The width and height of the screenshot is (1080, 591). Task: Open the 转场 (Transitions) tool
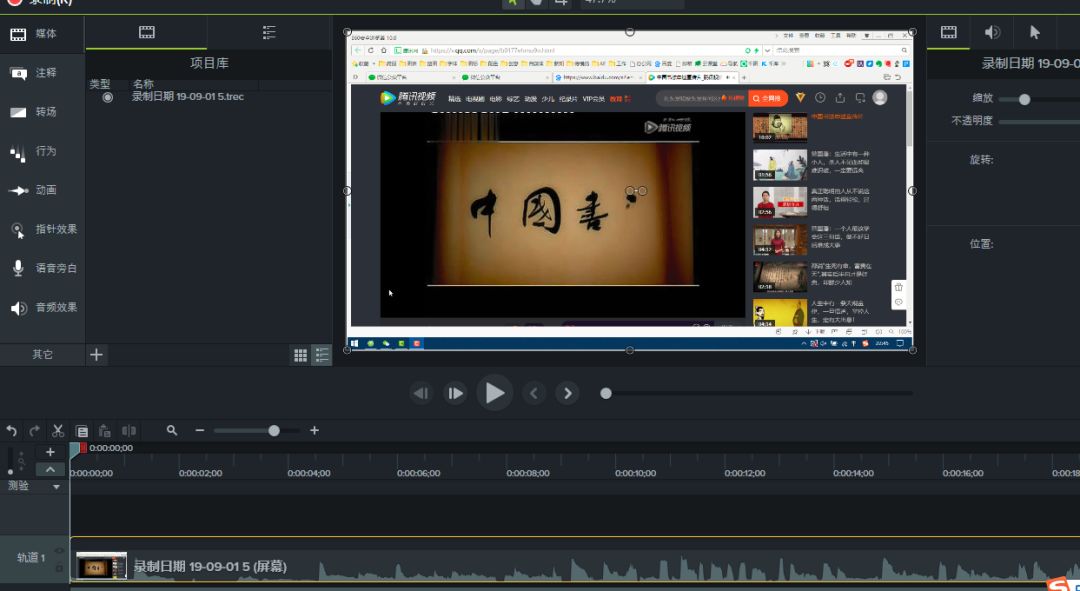coord(33,112)
